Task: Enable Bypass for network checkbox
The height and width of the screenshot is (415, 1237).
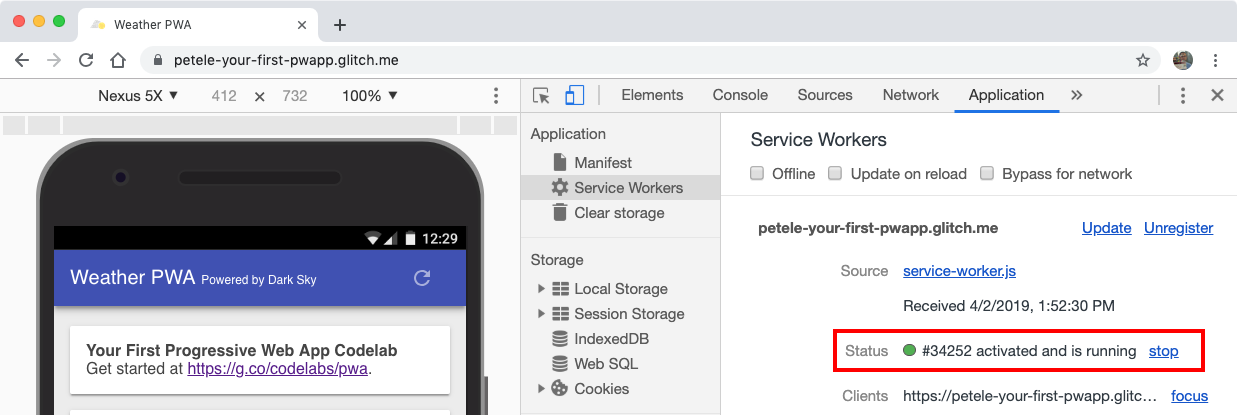Action: pyautogui.click(x=987, y=174)
